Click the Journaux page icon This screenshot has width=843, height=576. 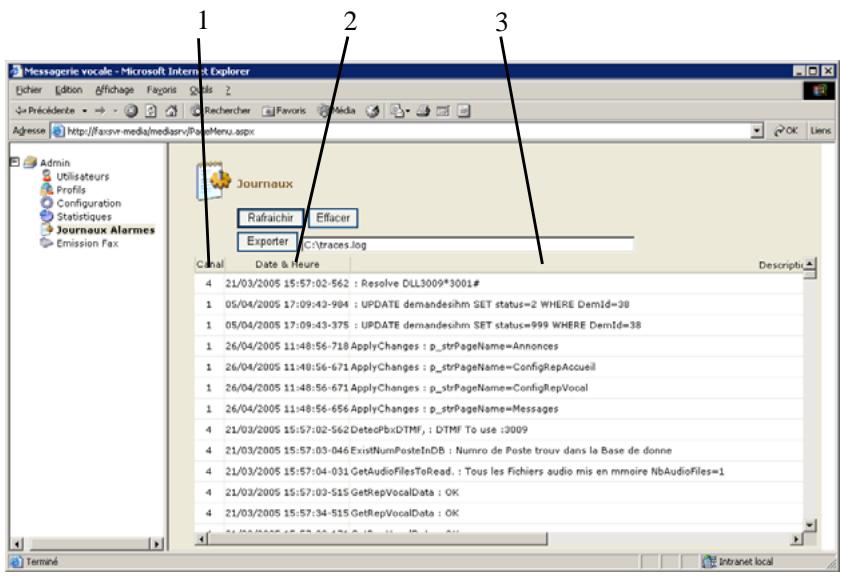pos(213,181)
